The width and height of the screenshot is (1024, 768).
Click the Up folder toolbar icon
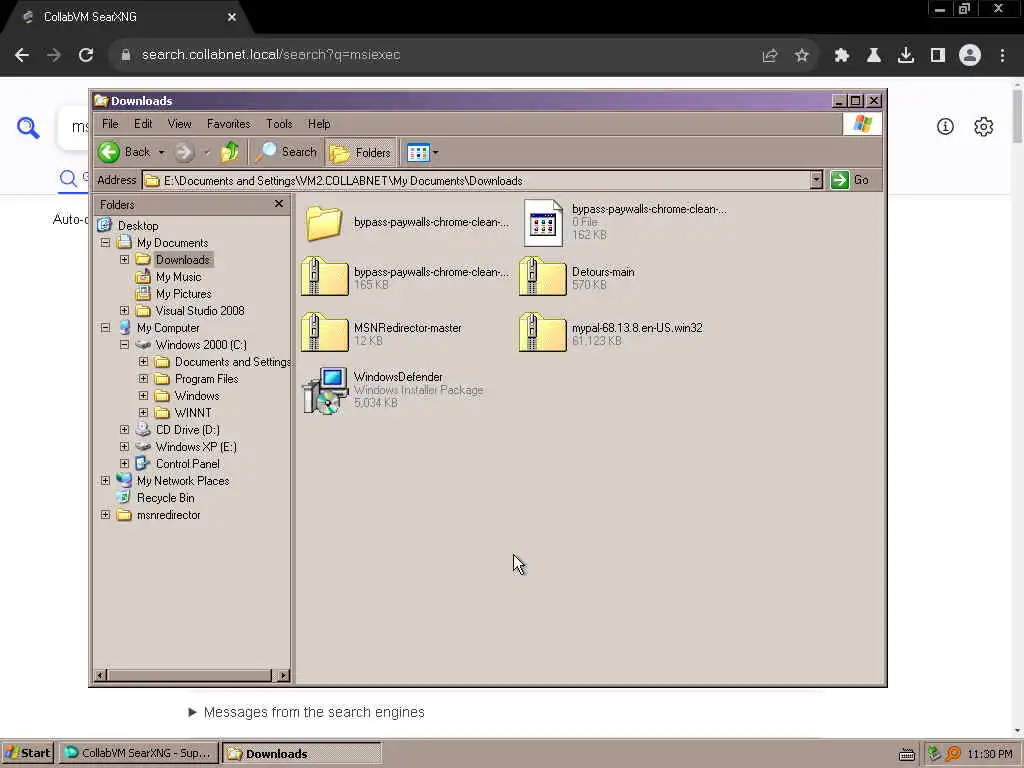[x=229, y=152]
